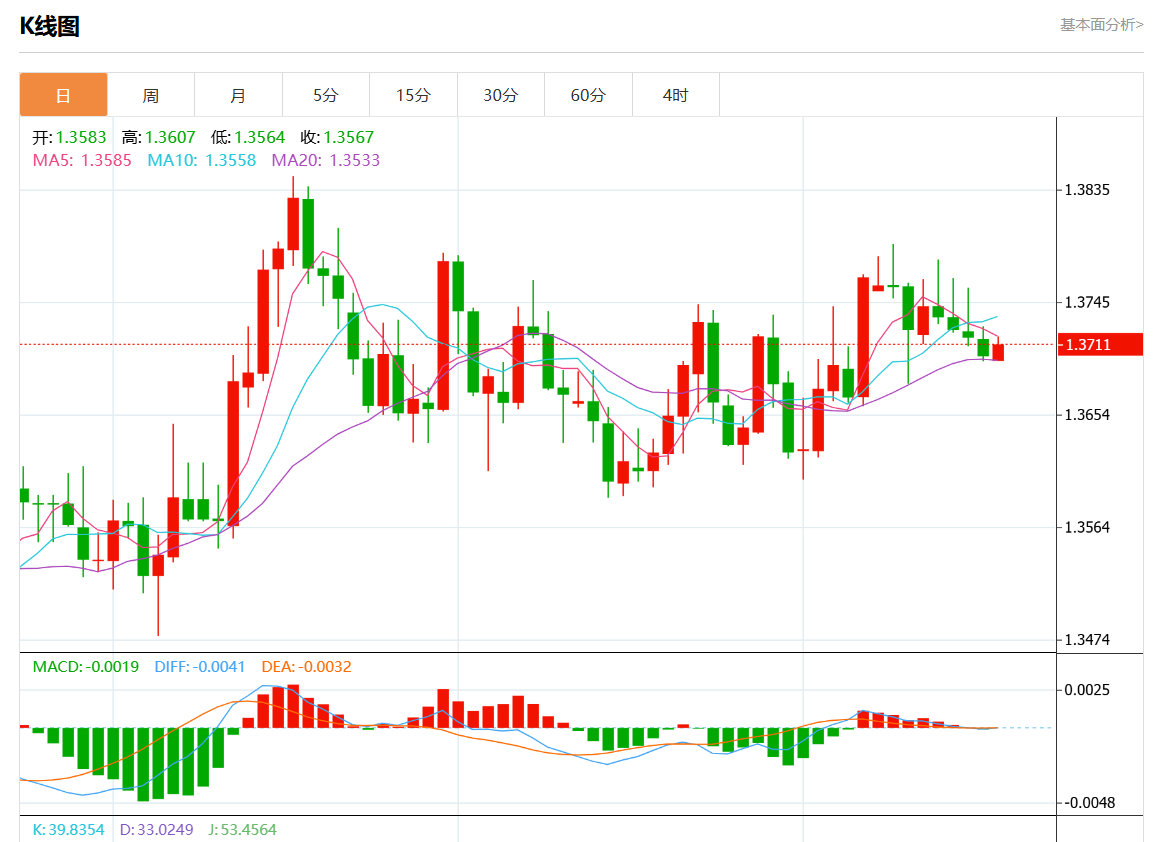Click the 收:1.3567 close value

(337, 137)
